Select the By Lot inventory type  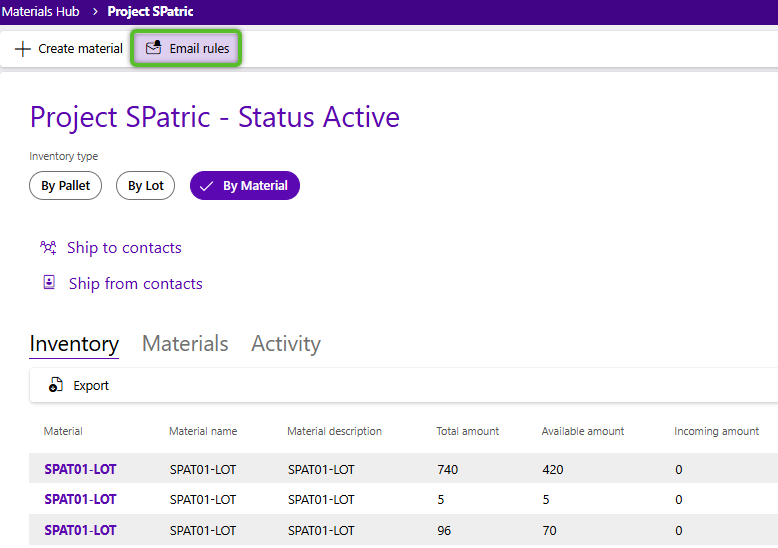[145, 186]
